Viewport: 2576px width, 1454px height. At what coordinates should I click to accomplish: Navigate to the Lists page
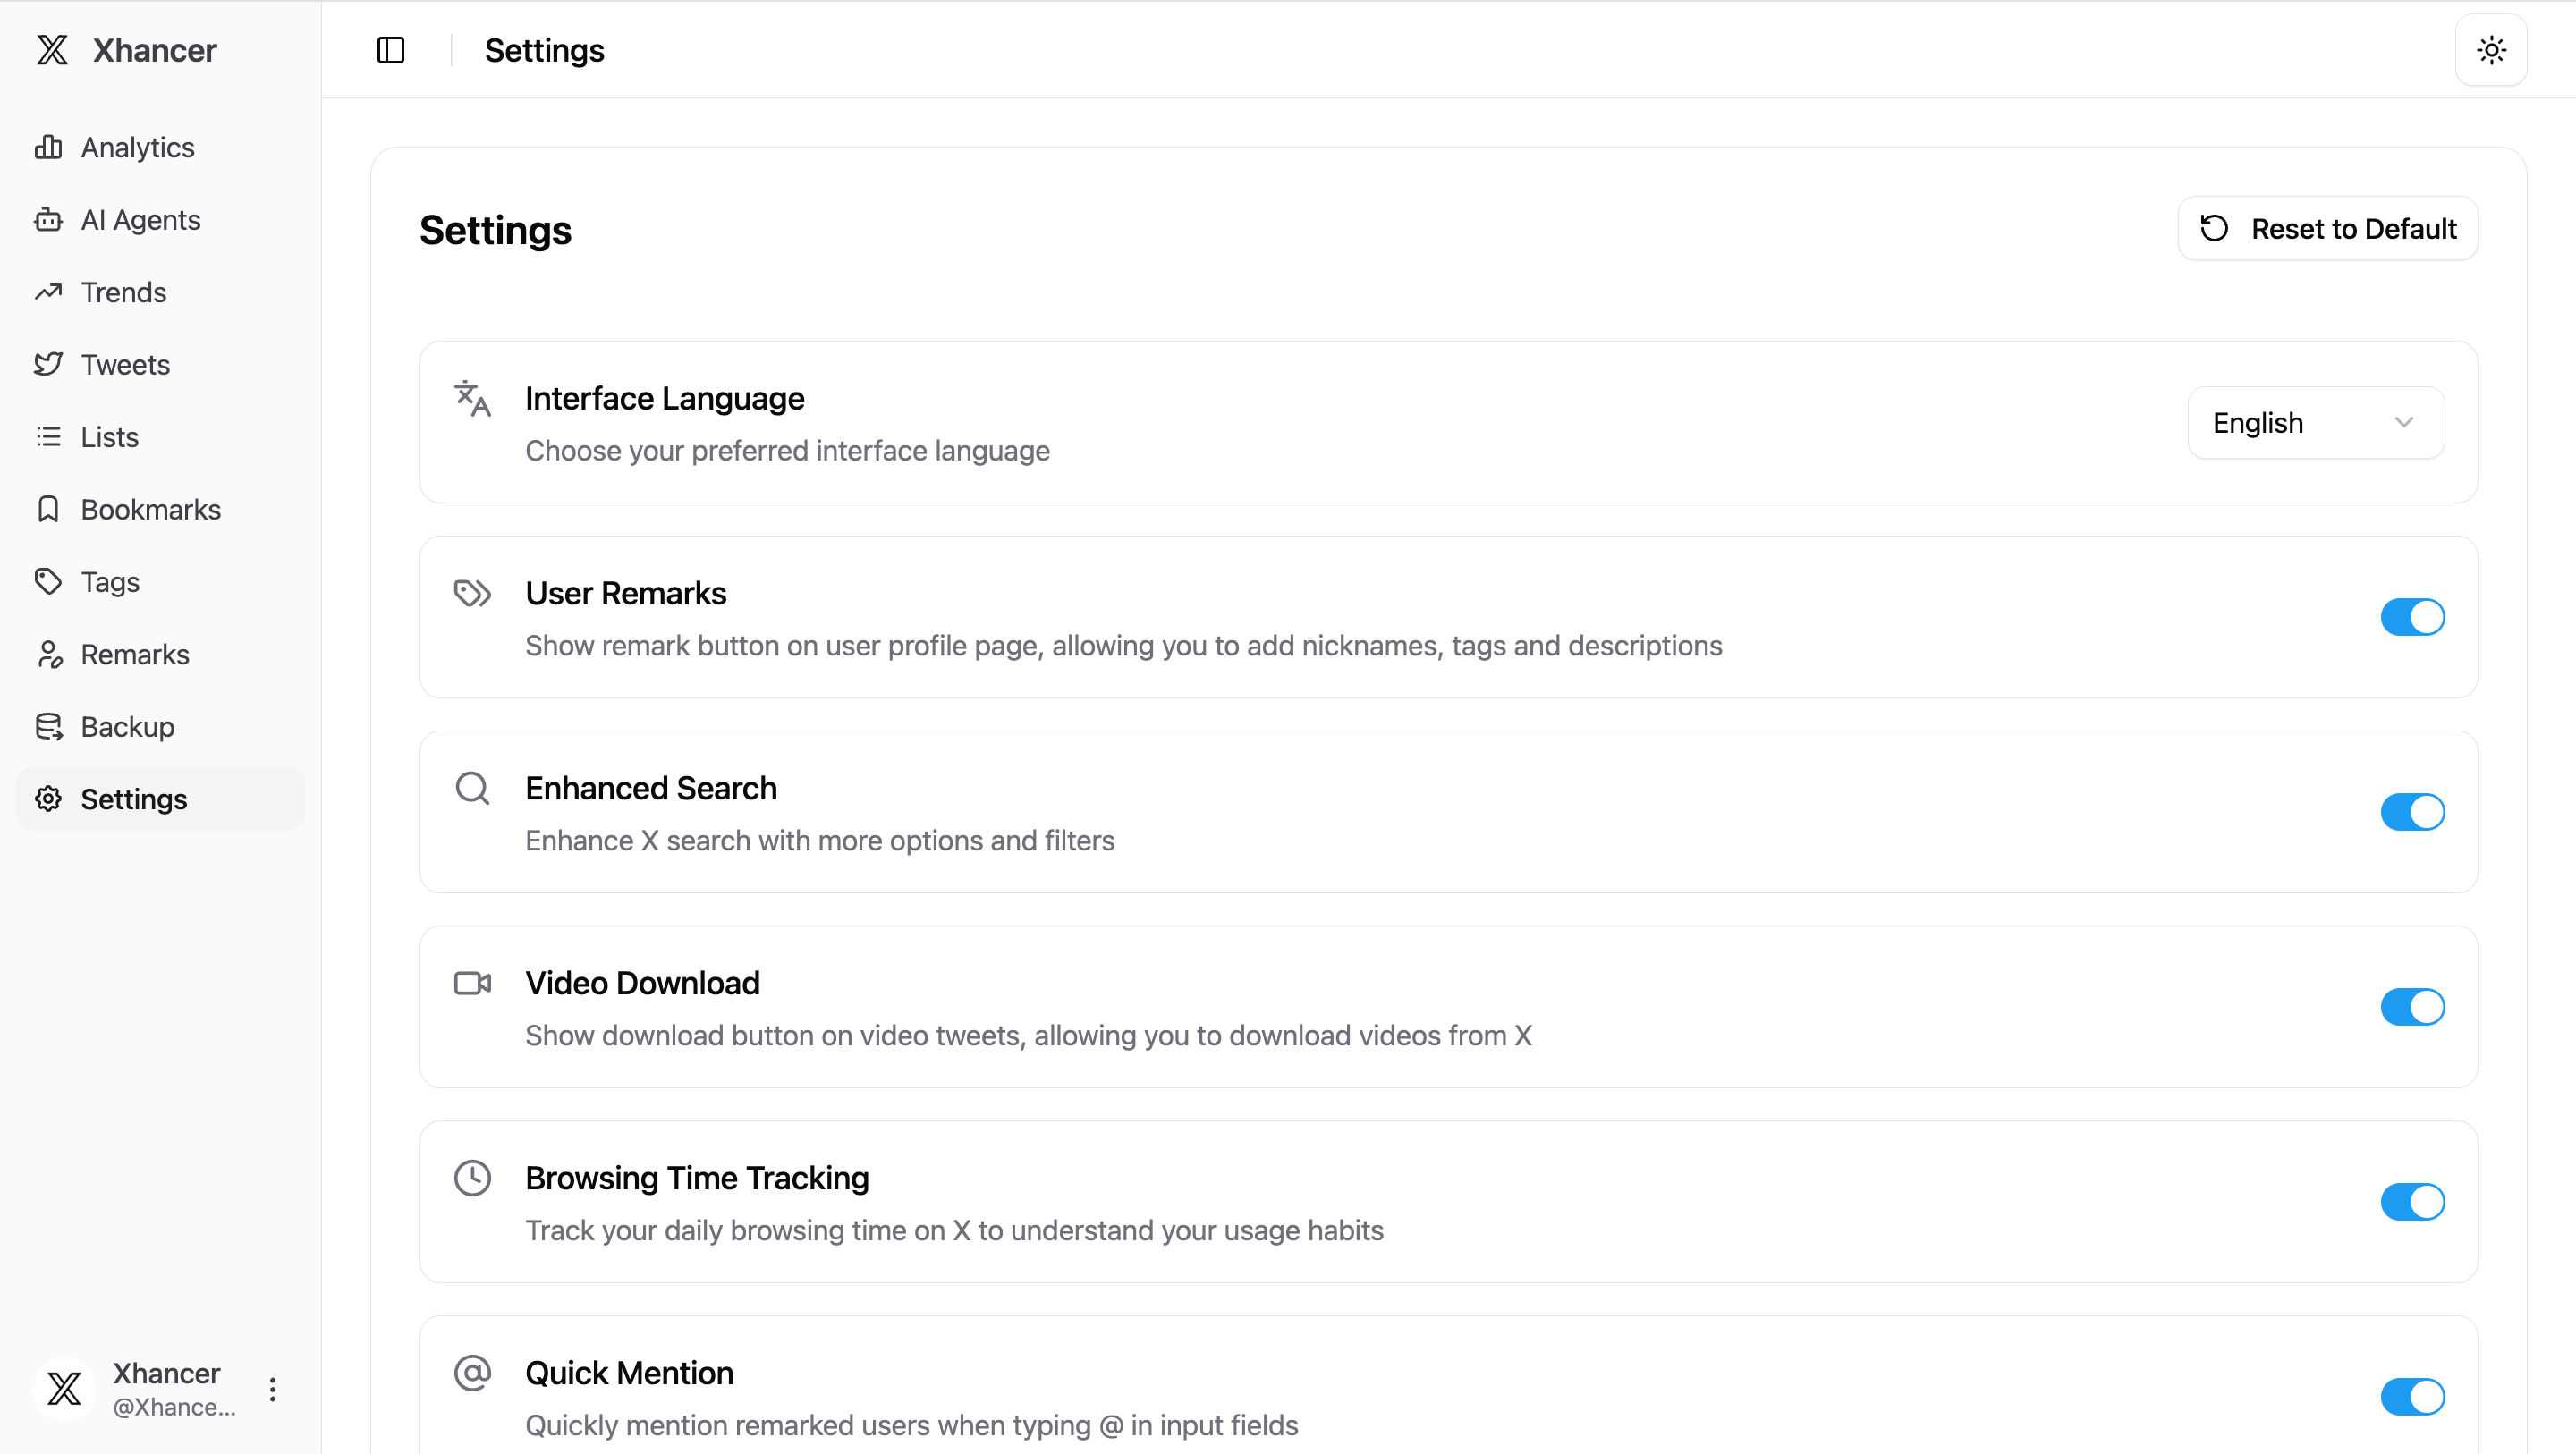109,437
